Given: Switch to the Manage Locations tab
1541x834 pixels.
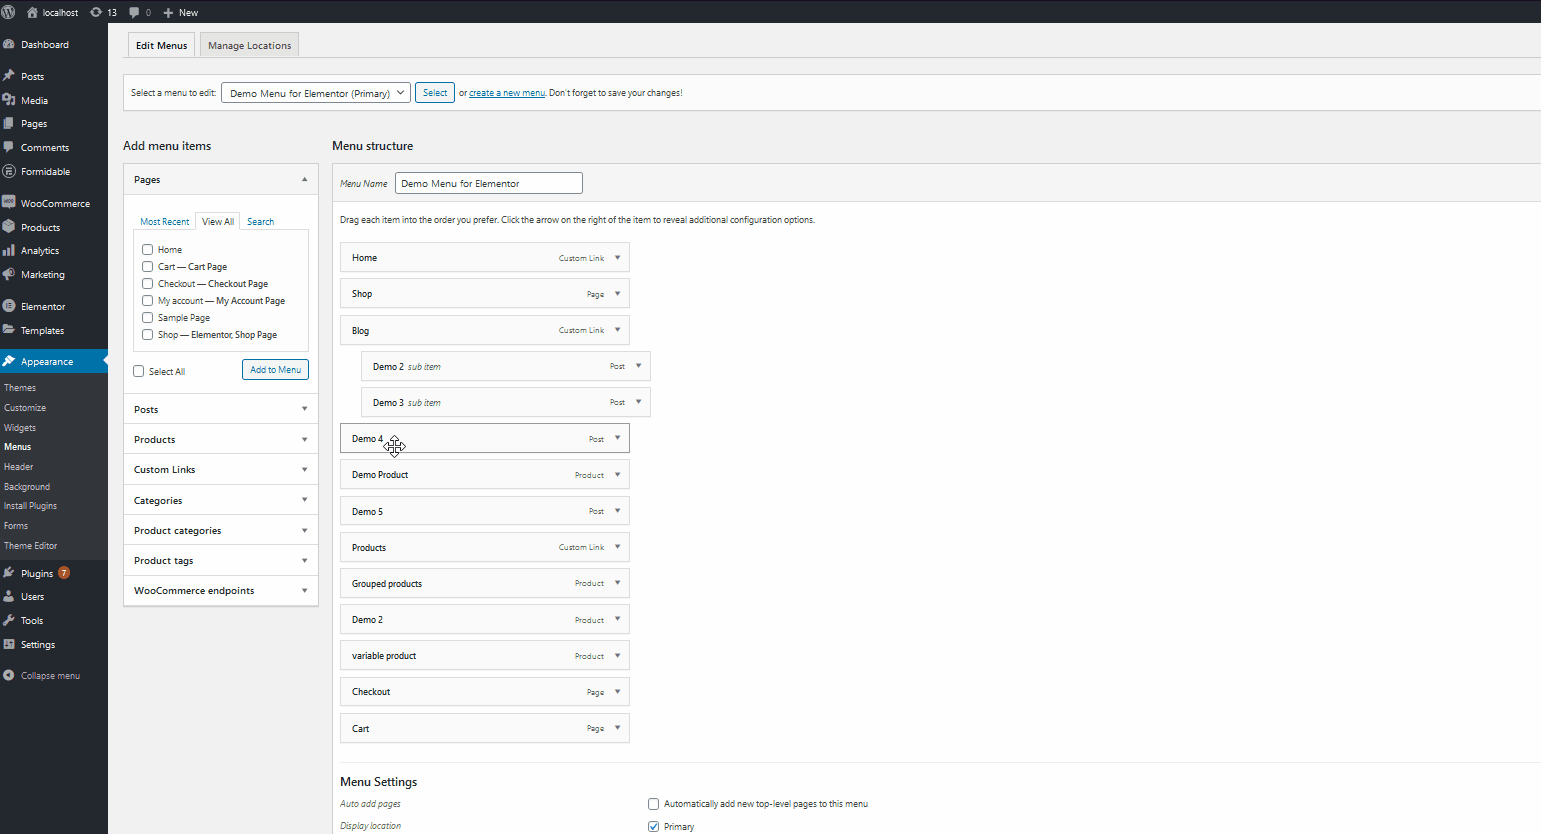Looking at the screenshot, I should coord(249,45).
